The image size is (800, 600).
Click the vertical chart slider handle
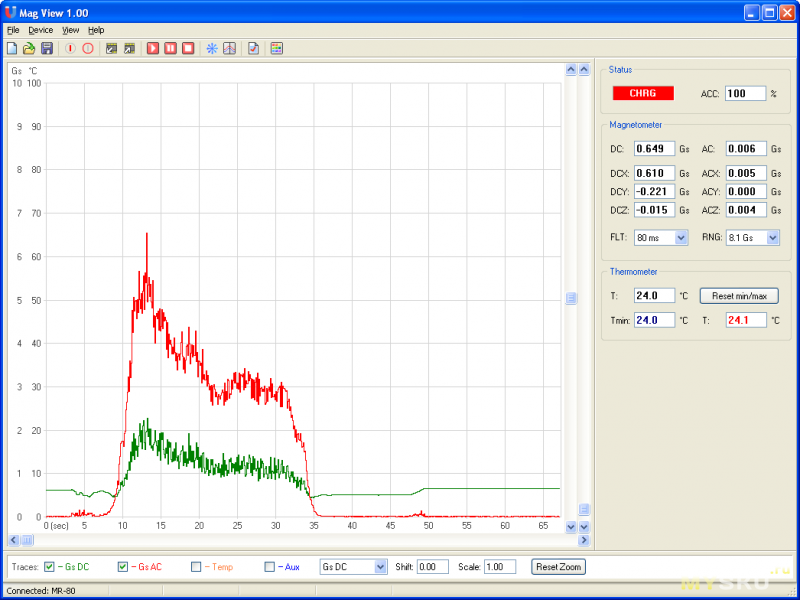point(572,298)
